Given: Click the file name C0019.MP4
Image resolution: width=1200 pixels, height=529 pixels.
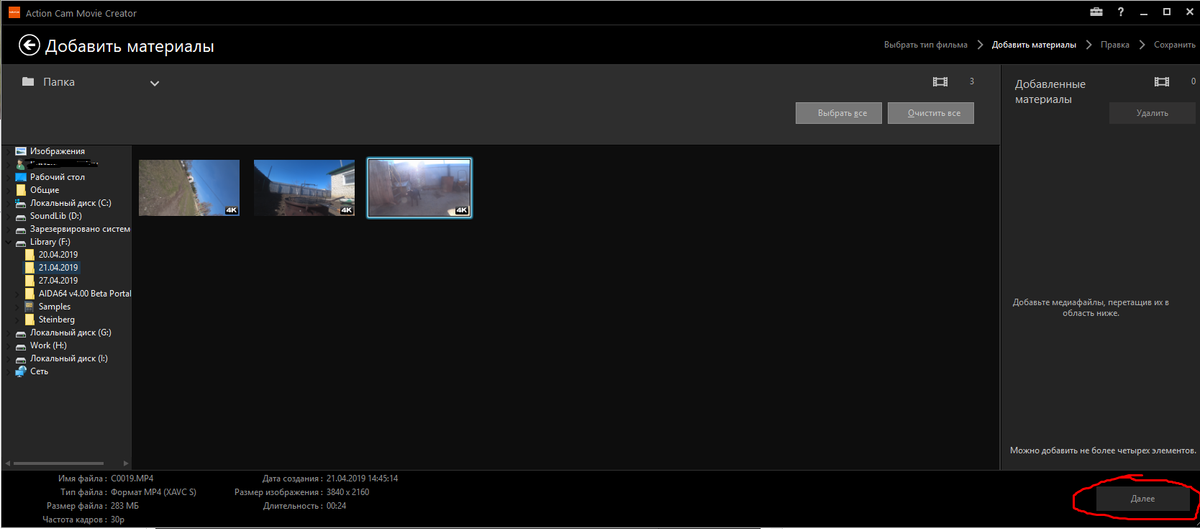Looking at the screenshot, I should pyautogui.click(x=133, y=479).
